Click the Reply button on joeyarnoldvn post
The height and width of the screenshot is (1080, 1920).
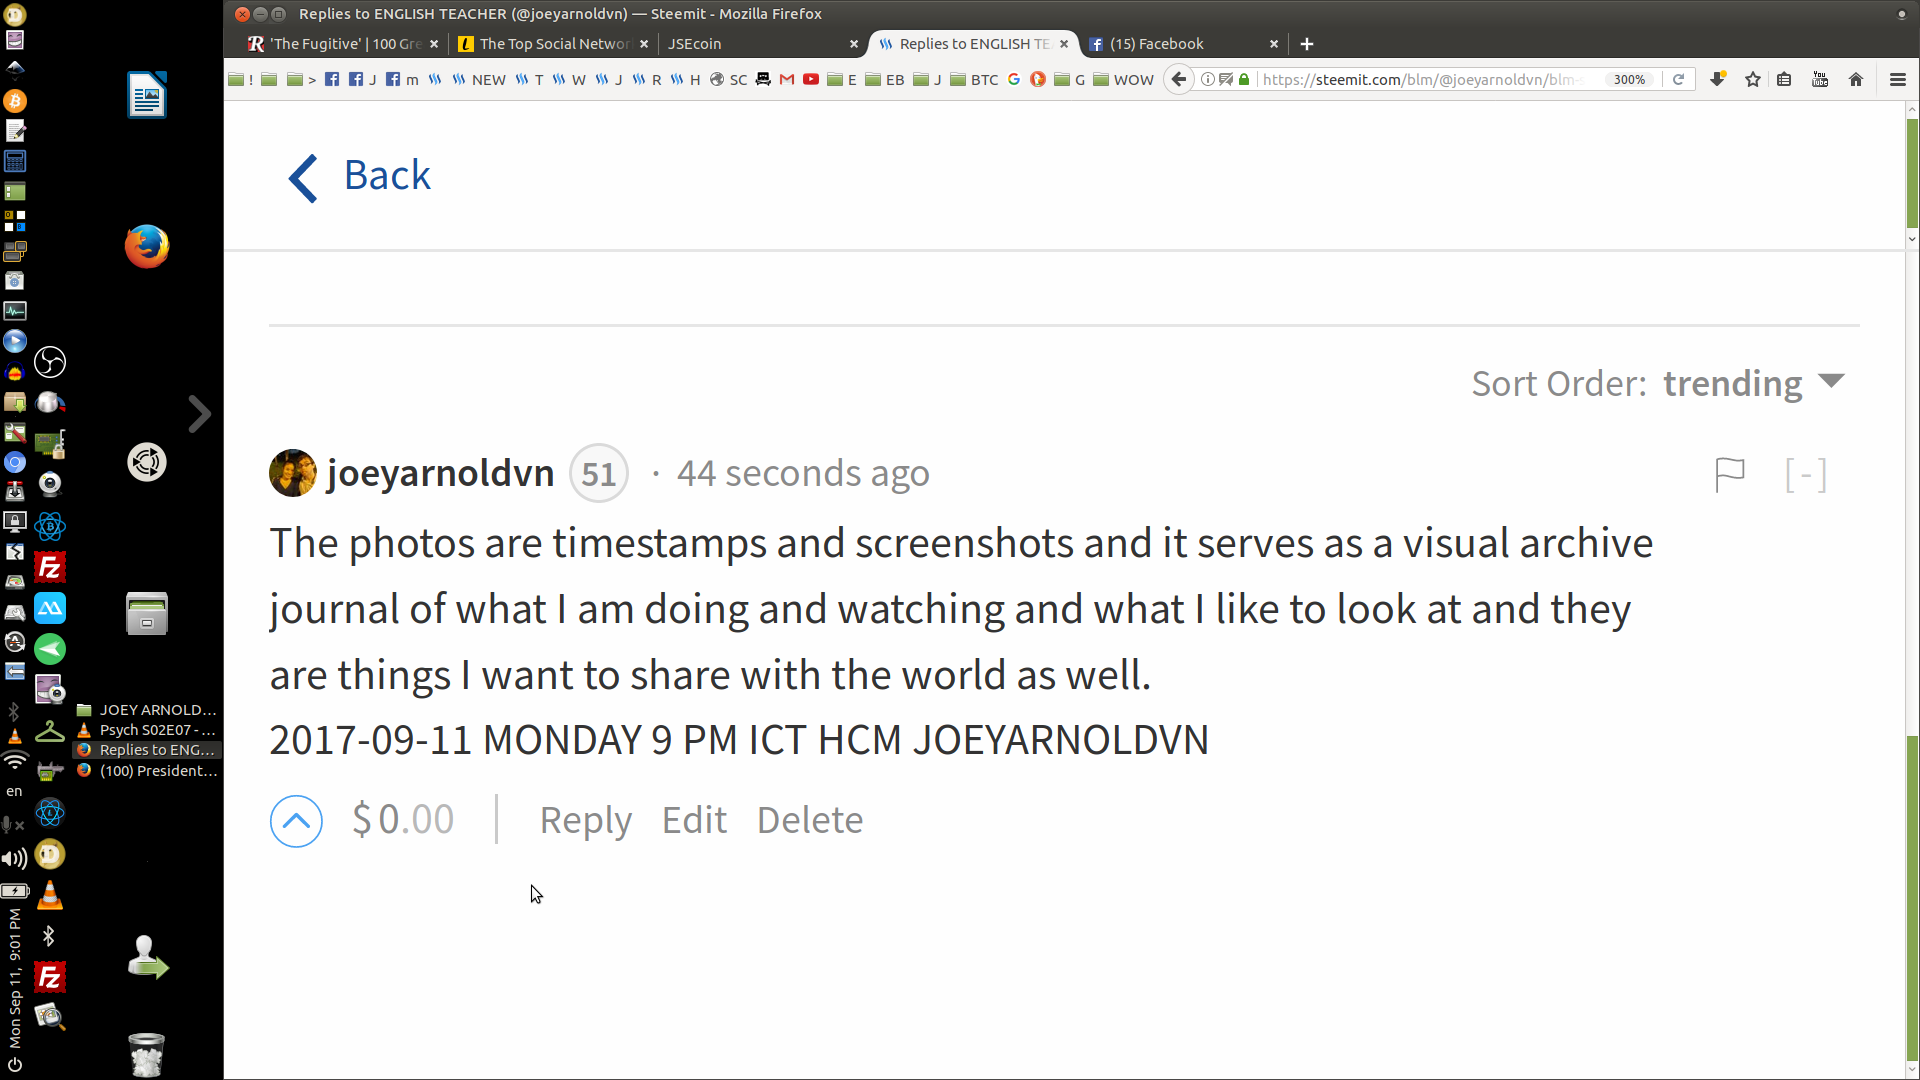tap(584, 819)
